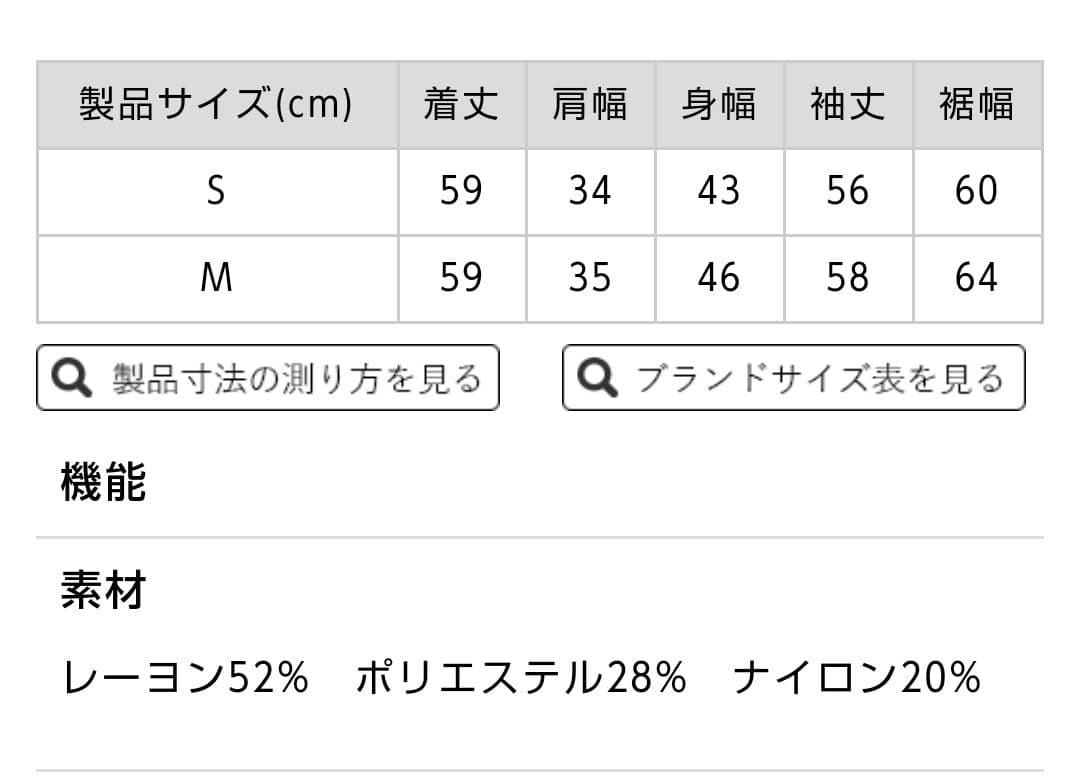Select the size M row label
This screenshot has width=1080, height=782.
pos(215,278)
